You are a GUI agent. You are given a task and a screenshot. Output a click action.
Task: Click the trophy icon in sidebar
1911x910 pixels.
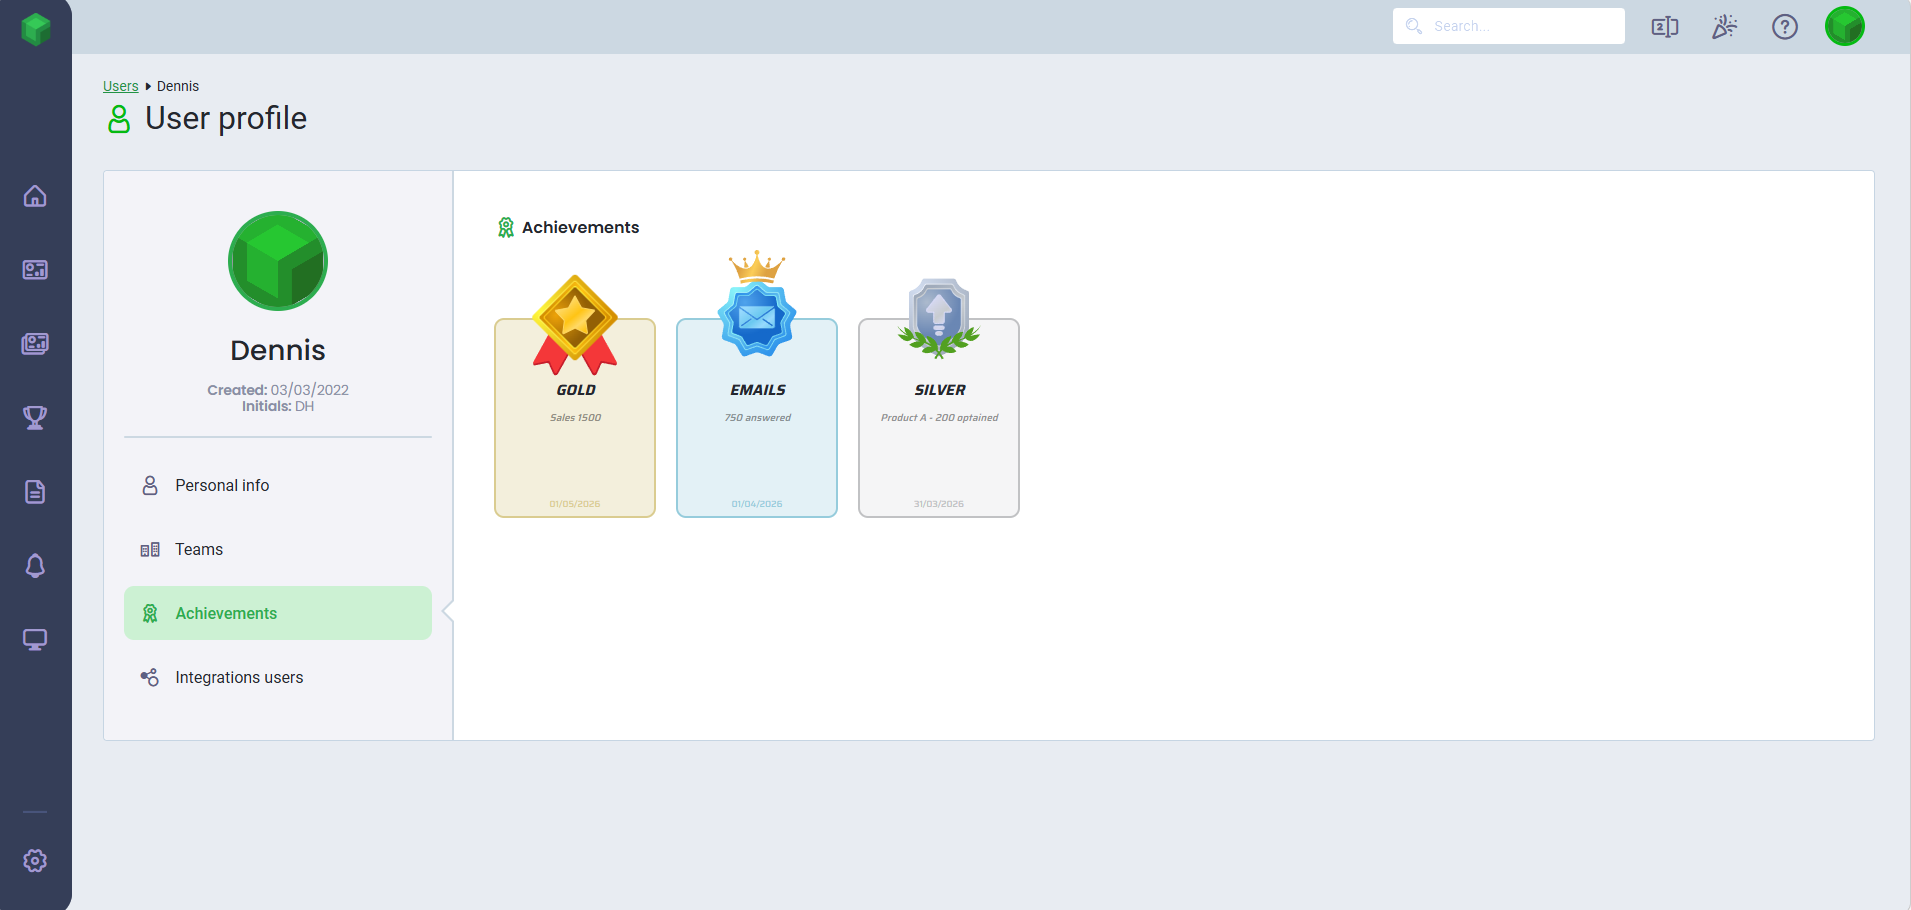pyautogui.click(x=35, y=418)
